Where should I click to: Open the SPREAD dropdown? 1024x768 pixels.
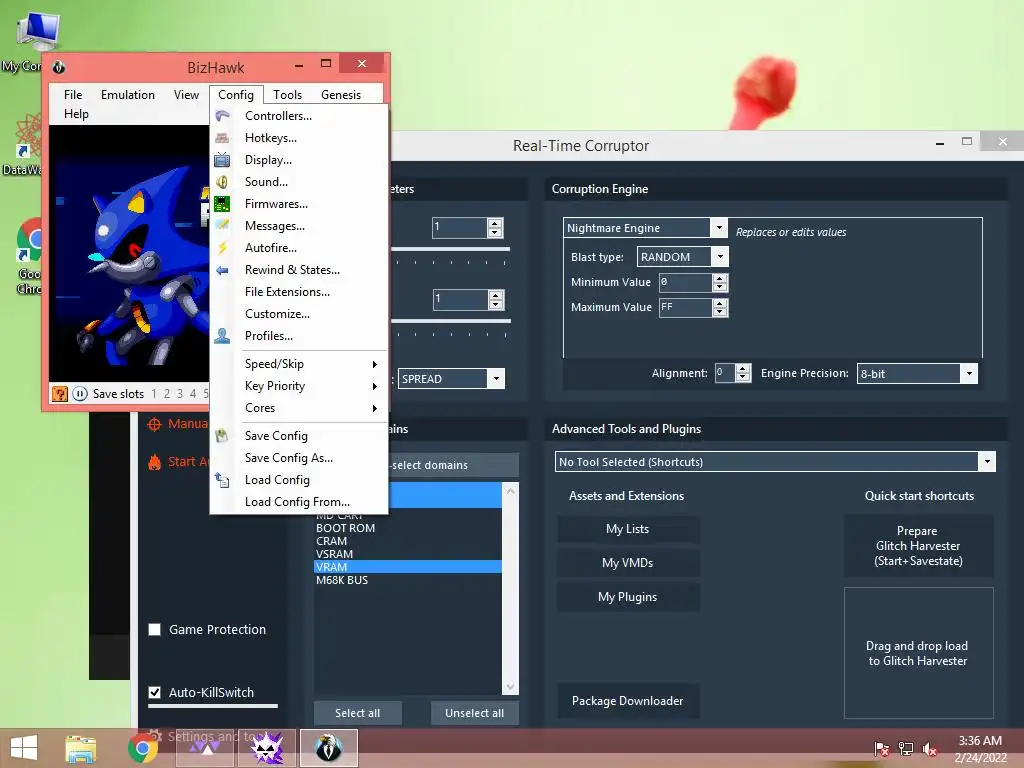(x=496, y=379)
